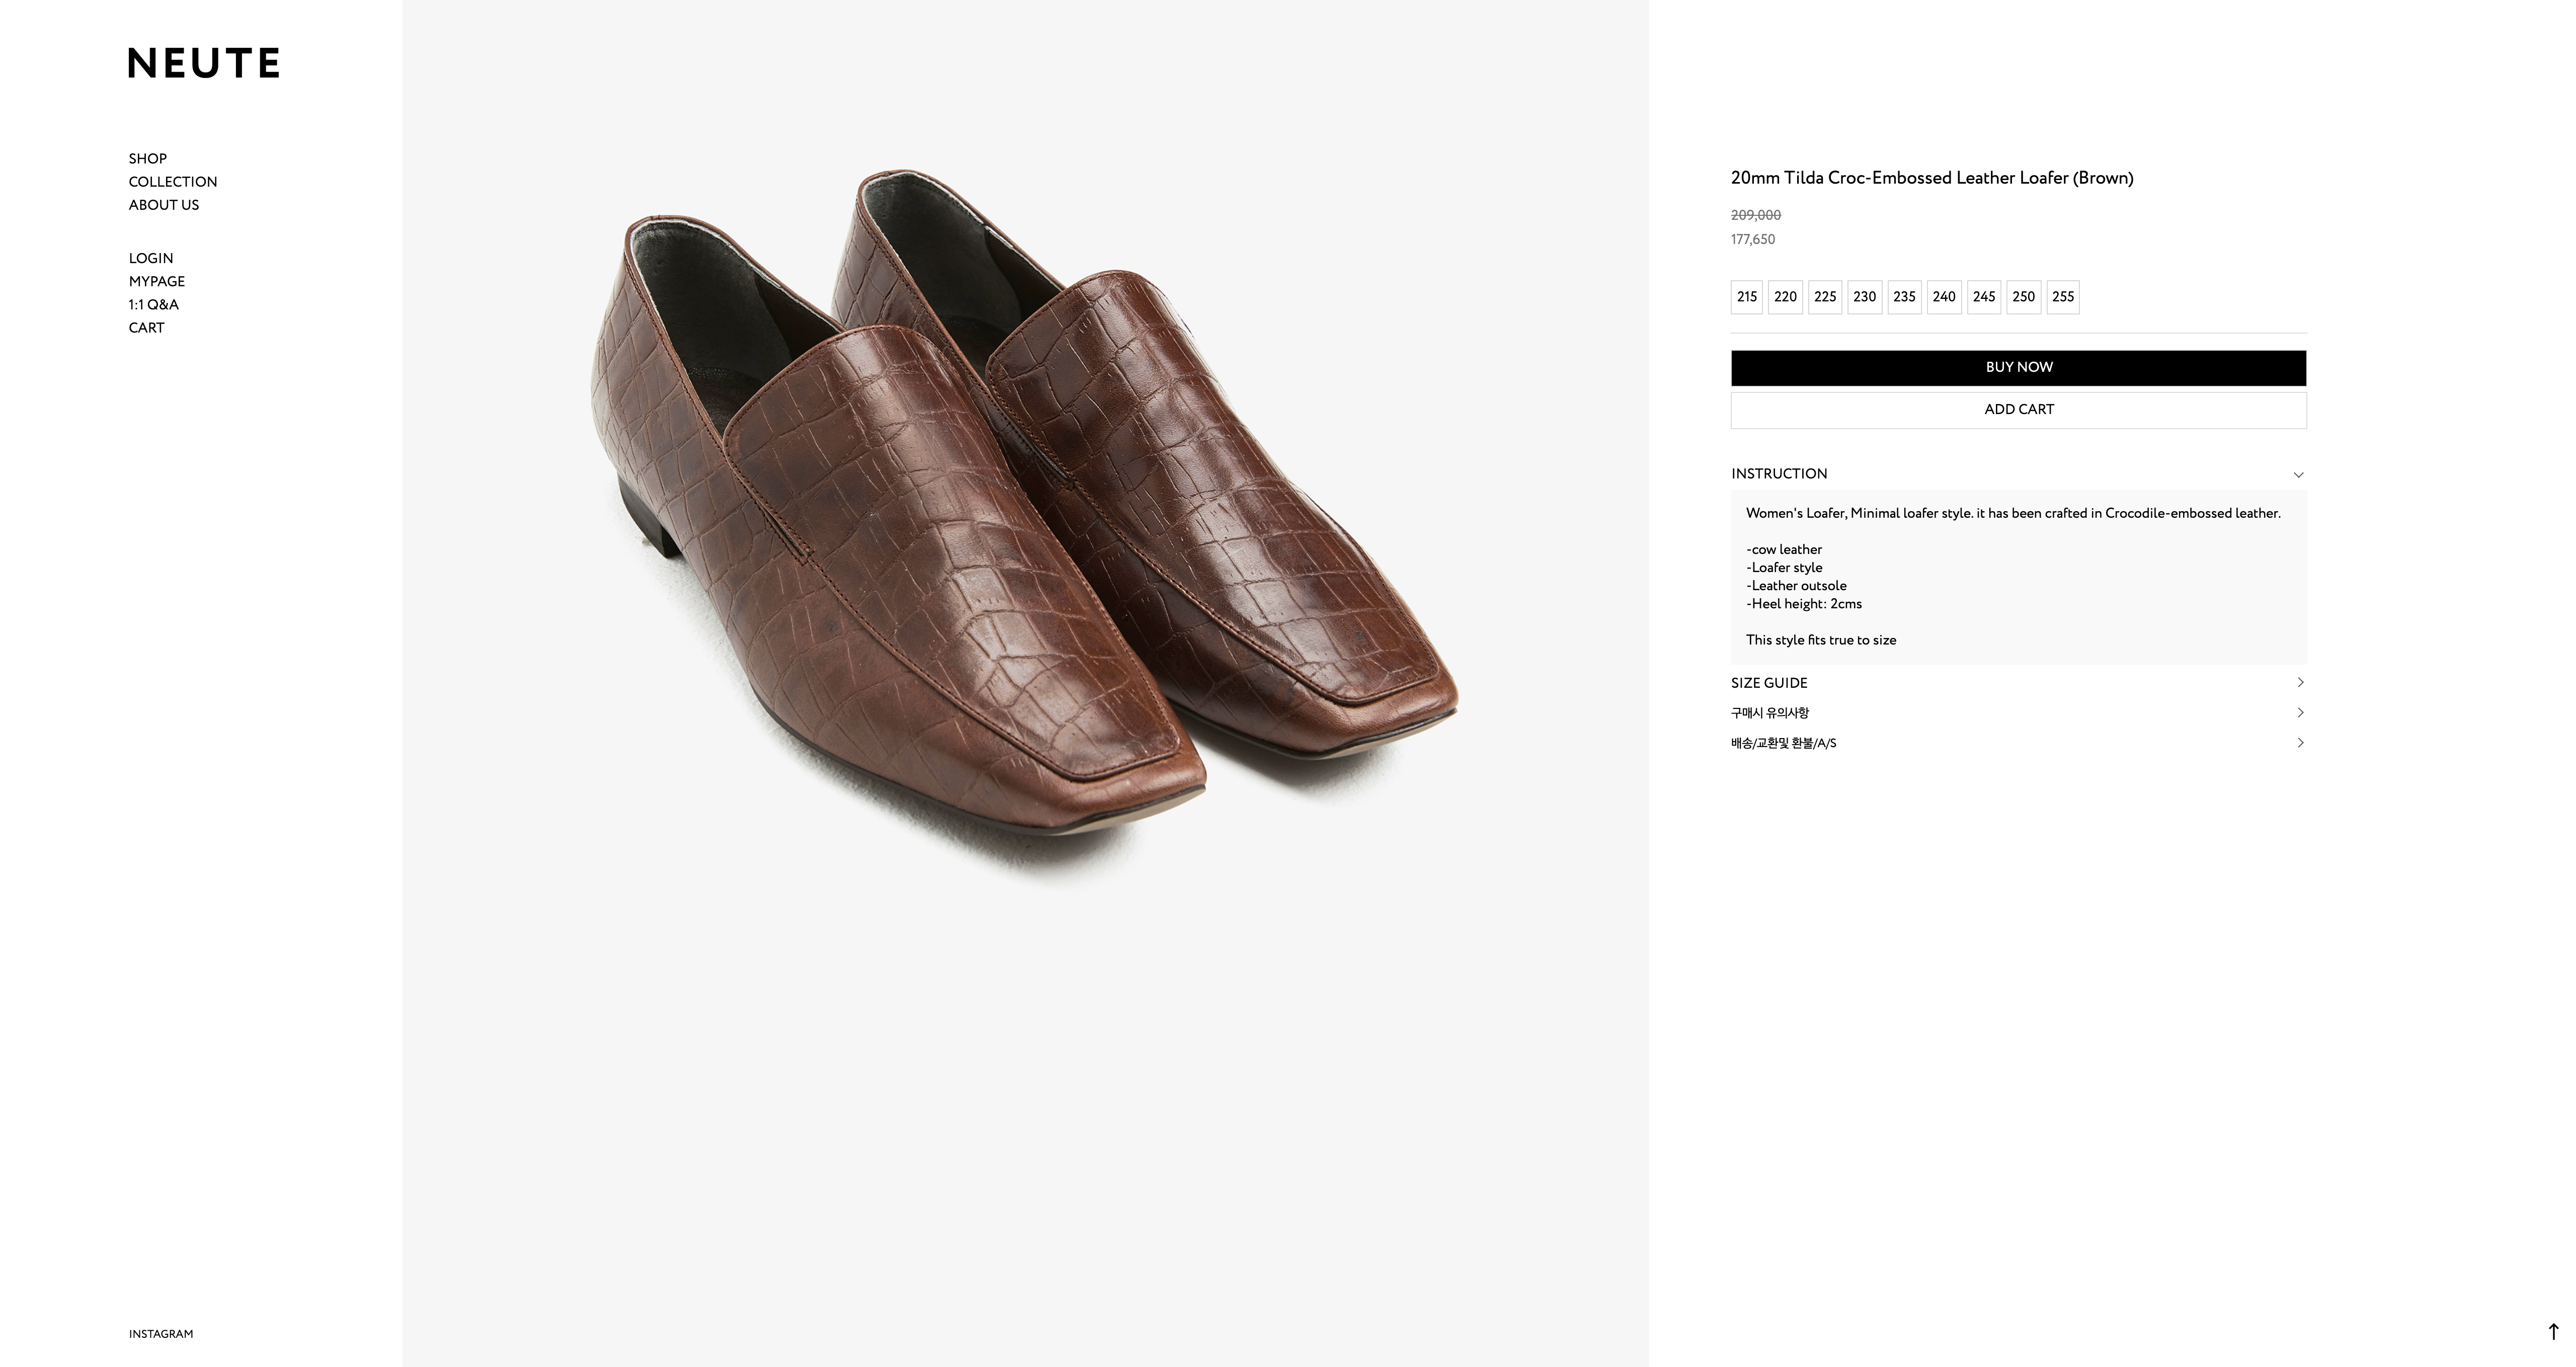Image resolution: width=2576 pixels, height=1367 pixels.
Task: Choose size 245 option
Action: [x=1984, y=297]
